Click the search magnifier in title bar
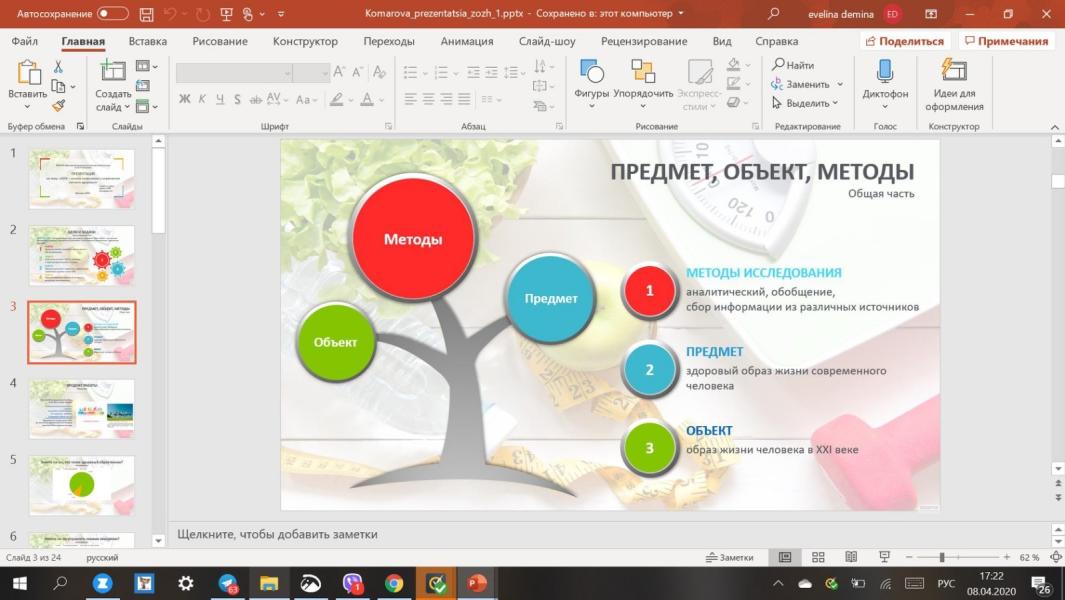This screenshot has height=600, width=1065. 773,14
